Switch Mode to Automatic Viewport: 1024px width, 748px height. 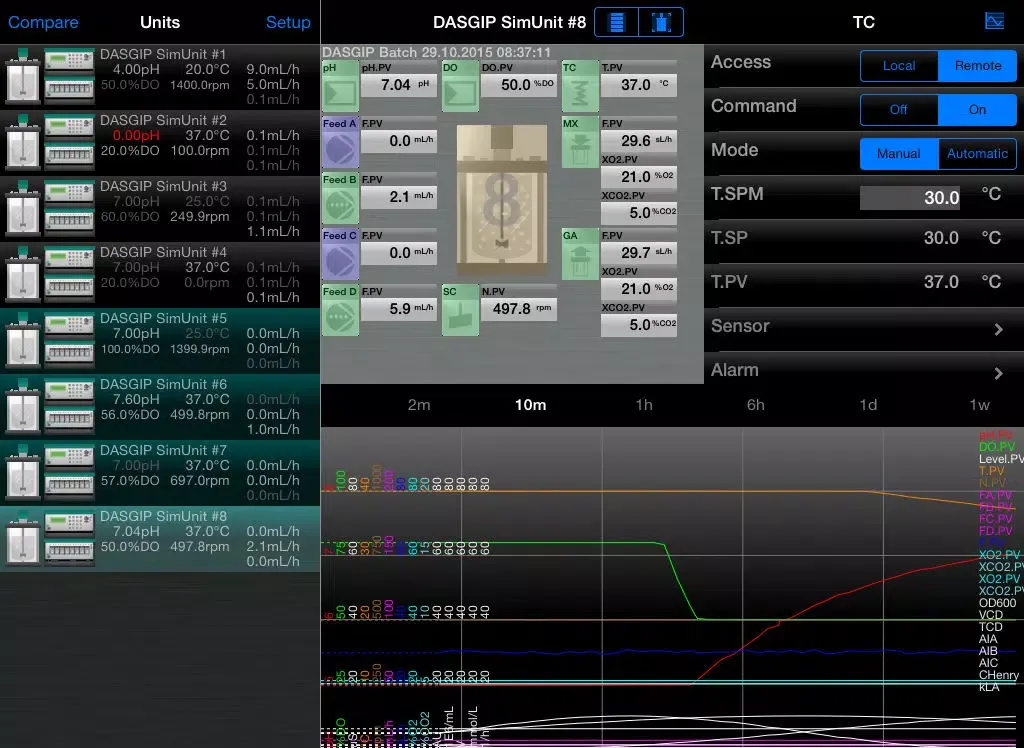[977, 154]
